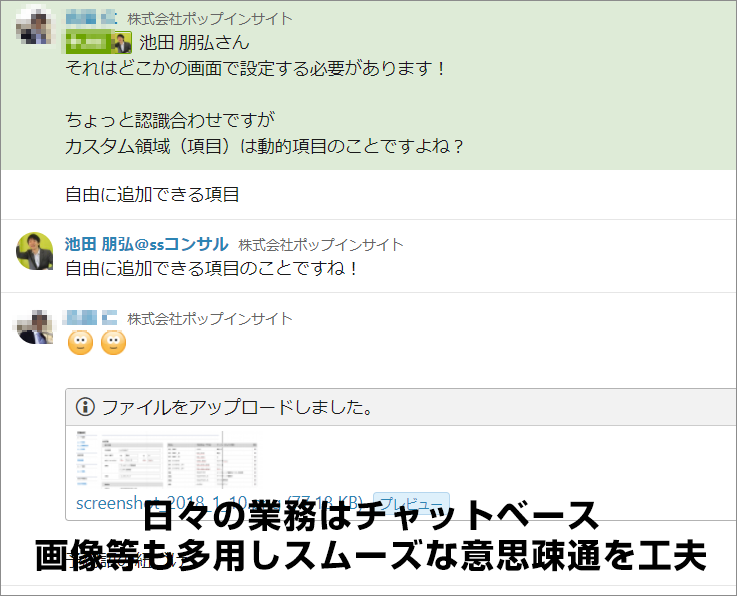Click the info icon beside ファイルをアップロードしました

(x=85, y=407)
